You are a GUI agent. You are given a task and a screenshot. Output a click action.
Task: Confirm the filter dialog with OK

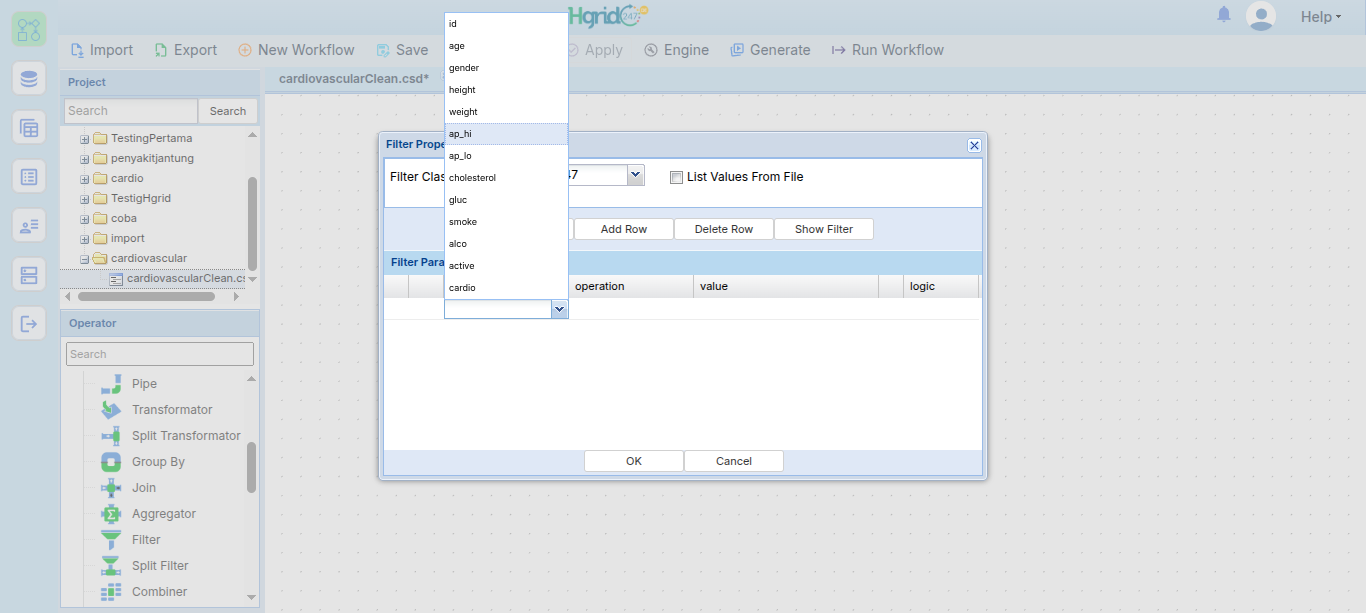[634, 461]
